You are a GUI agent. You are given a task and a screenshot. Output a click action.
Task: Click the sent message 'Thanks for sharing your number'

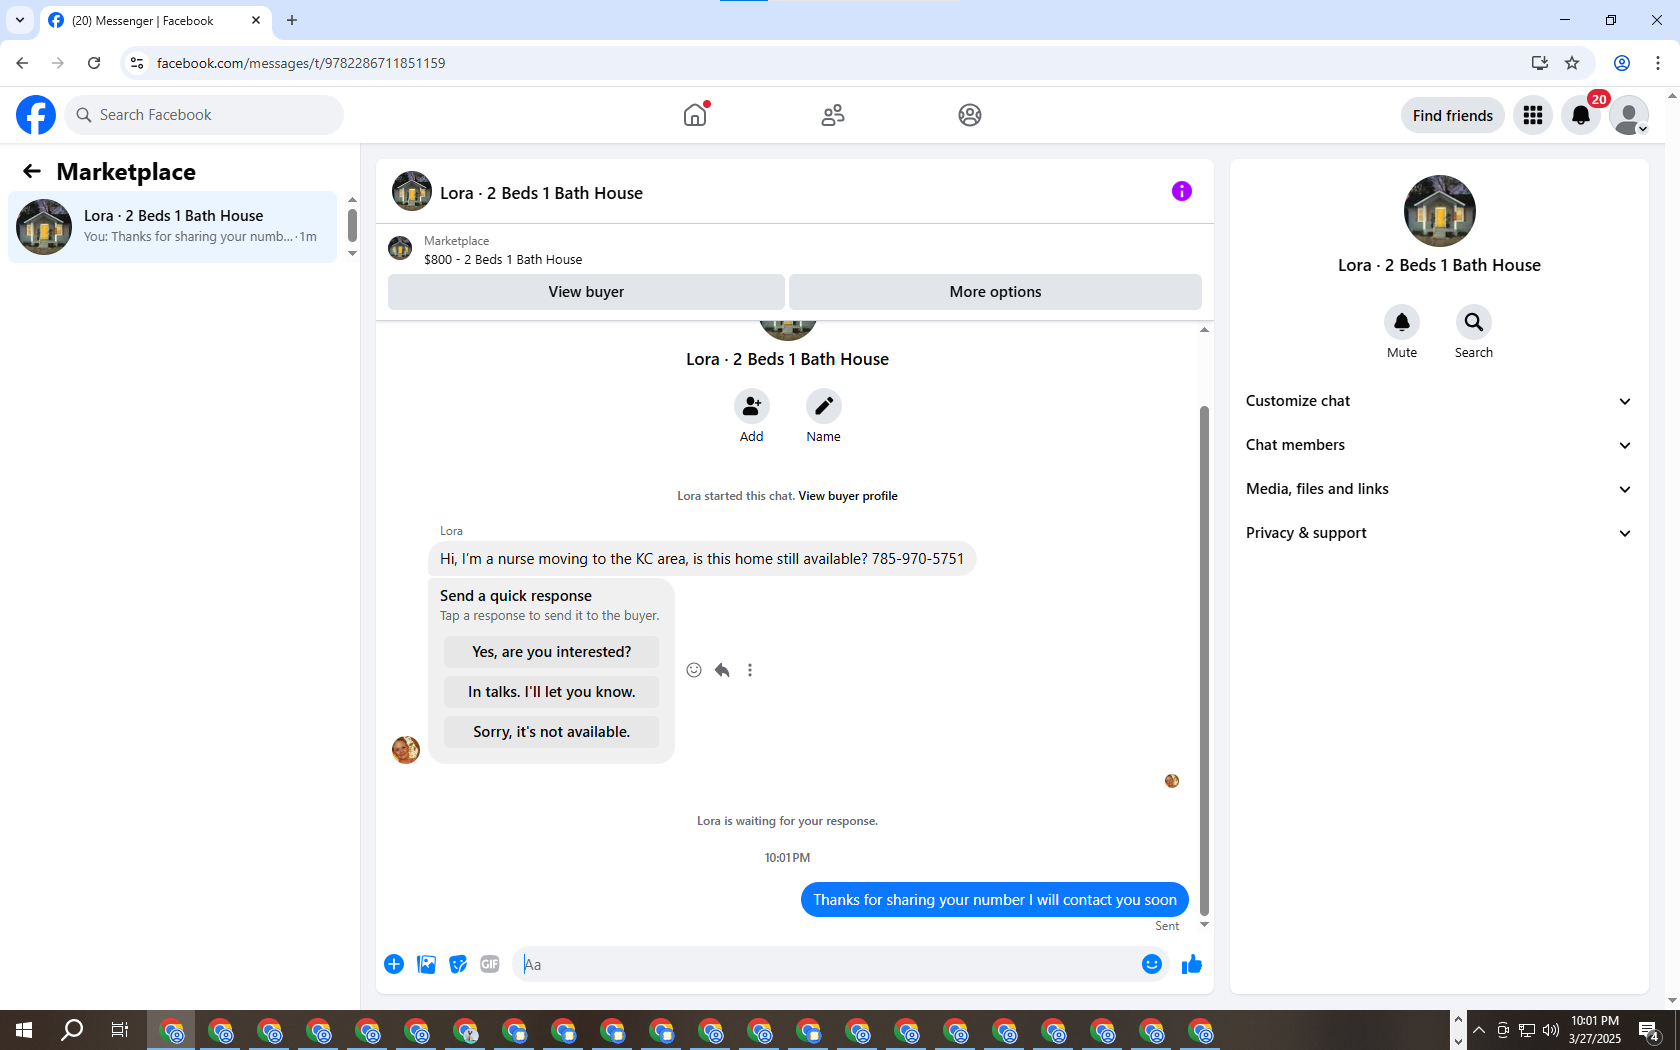coord(995,900)
